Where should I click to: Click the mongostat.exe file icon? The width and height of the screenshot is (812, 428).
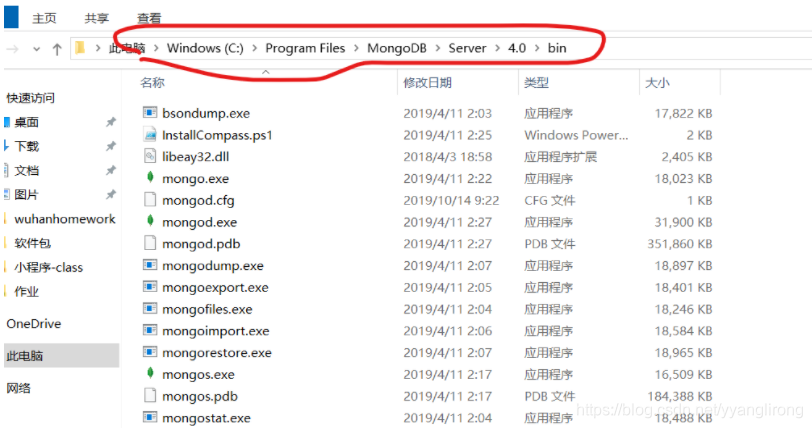[x=150, y=417]
